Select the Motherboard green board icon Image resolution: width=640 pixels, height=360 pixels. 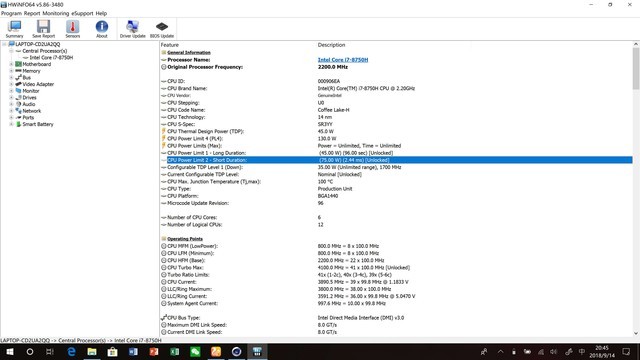click(18, 64)
